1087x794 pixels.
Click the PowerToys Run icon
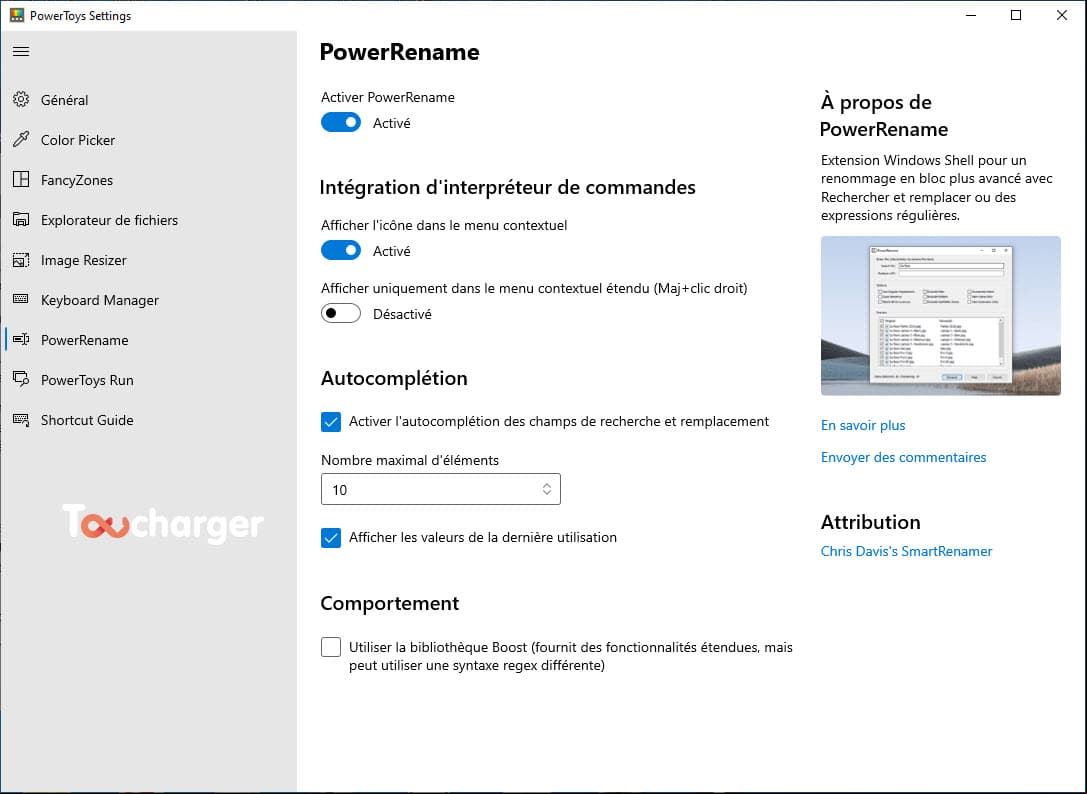tap(21, 379)
